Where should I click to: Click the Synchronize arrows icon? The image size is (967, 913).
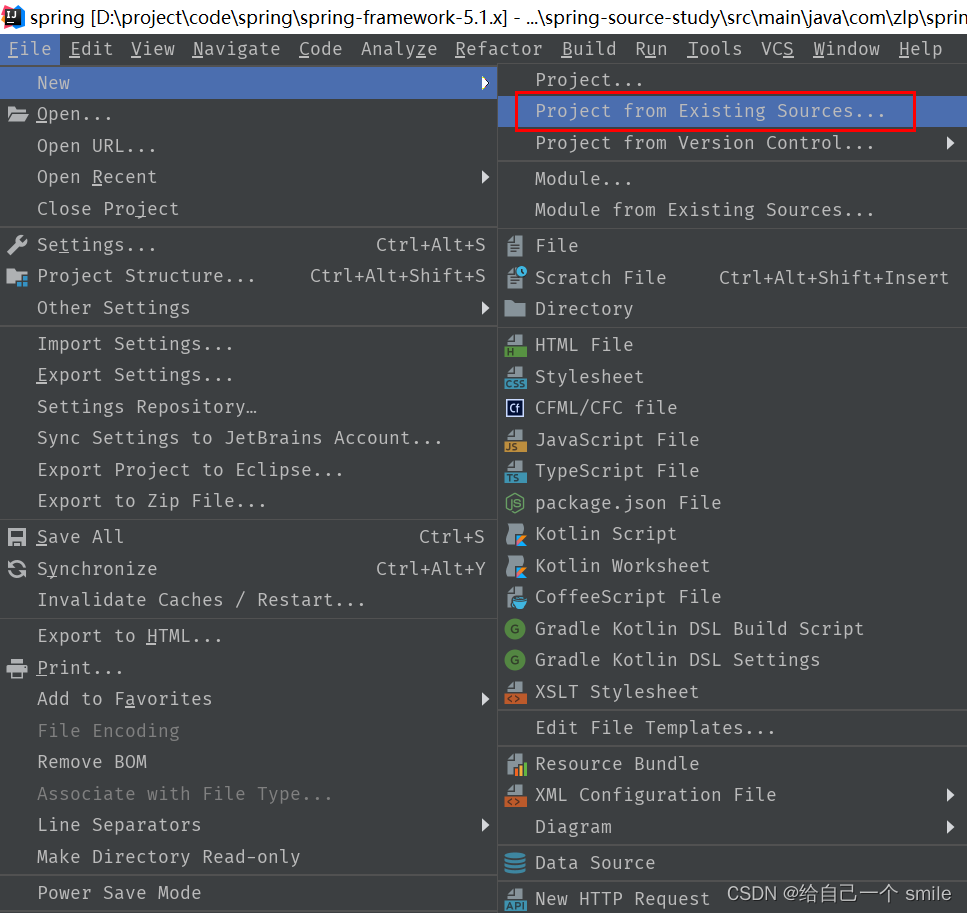tap(17, 569)
